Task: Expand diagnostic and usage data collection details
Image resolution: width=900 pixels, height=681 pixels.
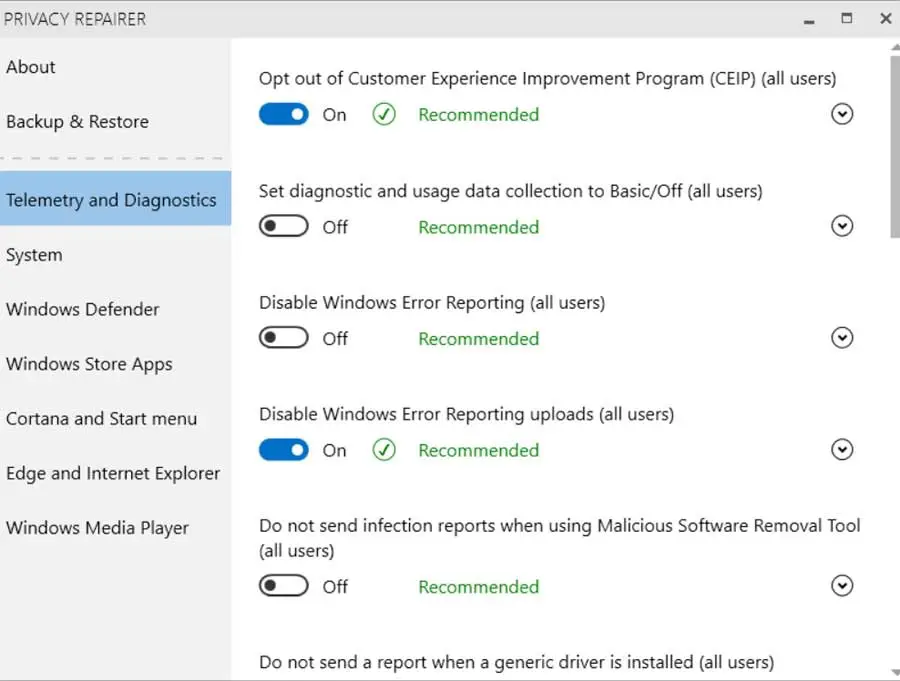Action: coord(843,227)
